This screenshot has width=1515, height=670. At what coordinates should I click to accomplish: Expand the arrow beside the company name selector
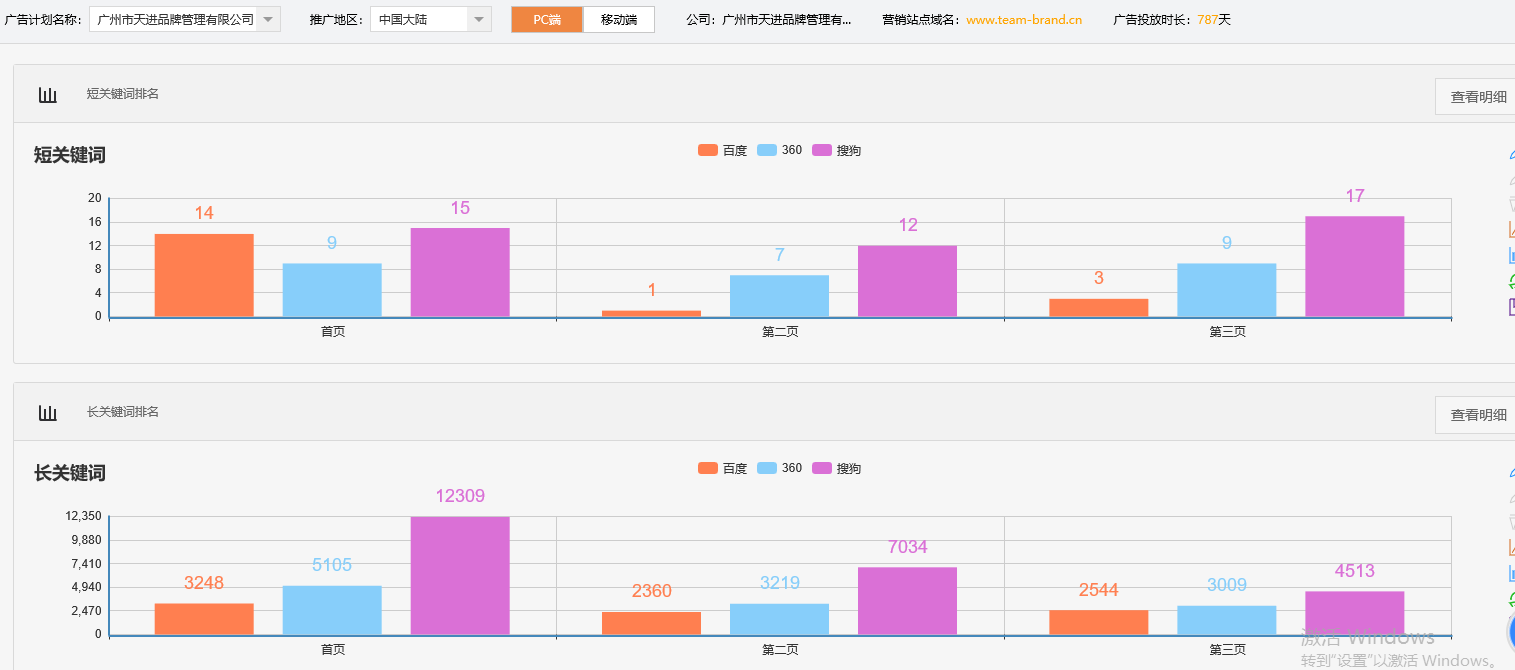266,18
